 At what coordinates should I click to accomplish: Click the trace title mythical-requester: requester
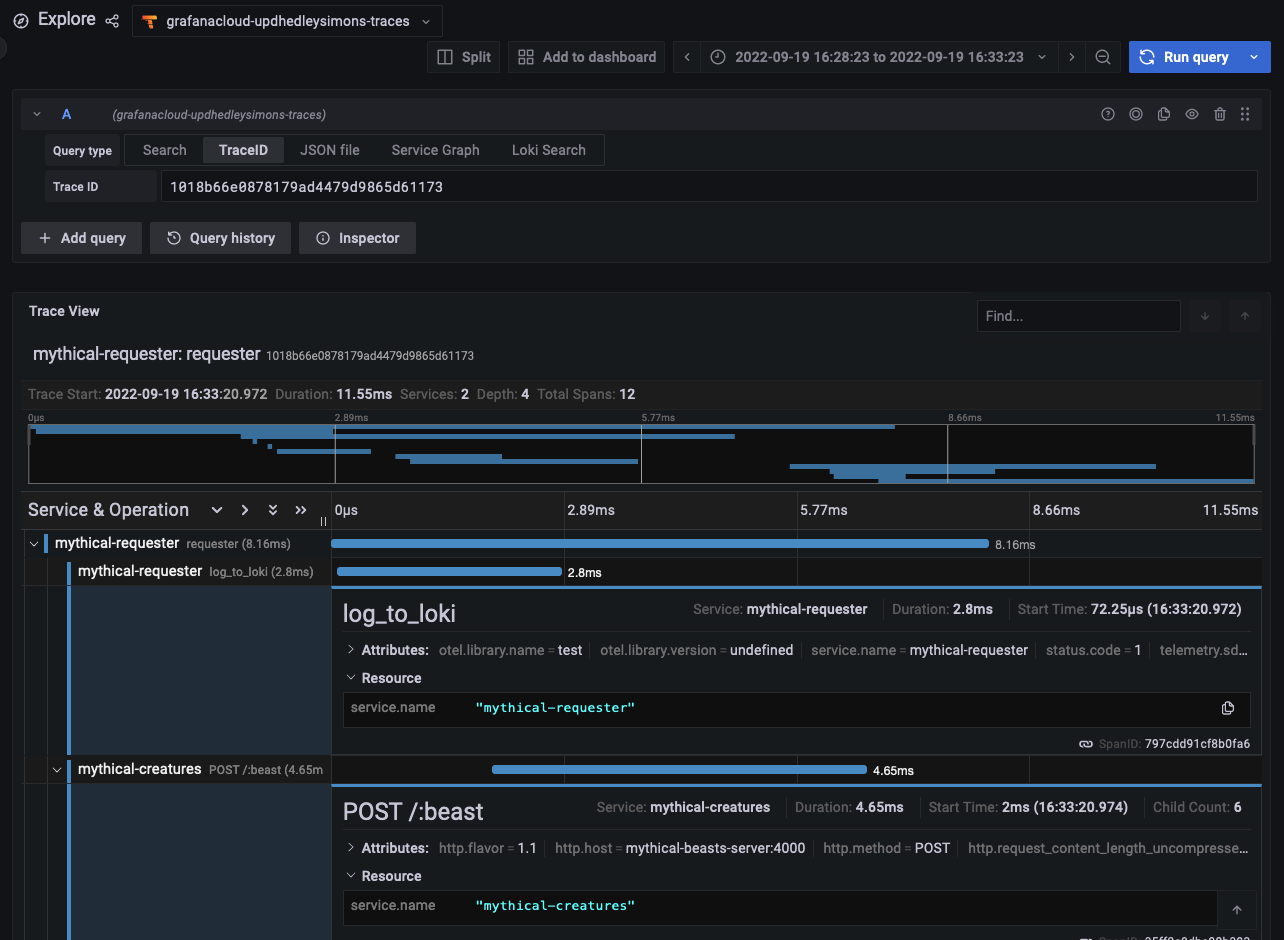[x=147, y=354]
